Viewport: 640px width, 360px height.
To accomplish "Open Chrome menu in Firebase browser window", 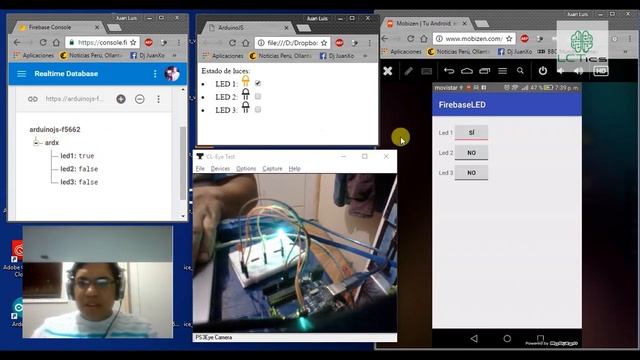I will pos(179,42).
